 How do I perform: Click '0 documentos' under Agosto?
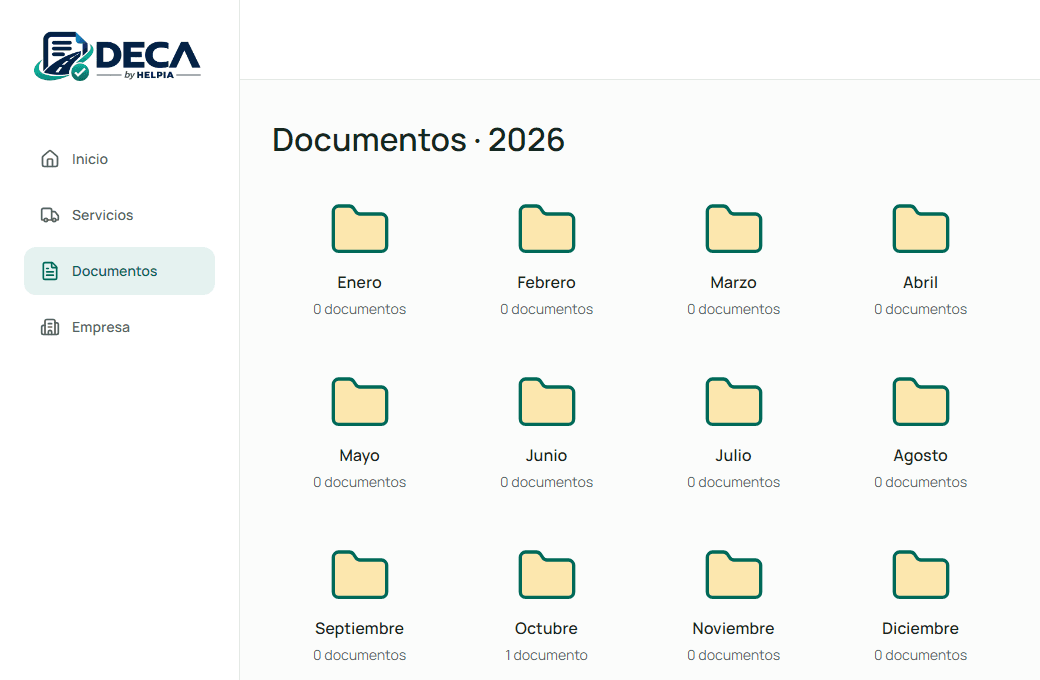coord(921,482)
